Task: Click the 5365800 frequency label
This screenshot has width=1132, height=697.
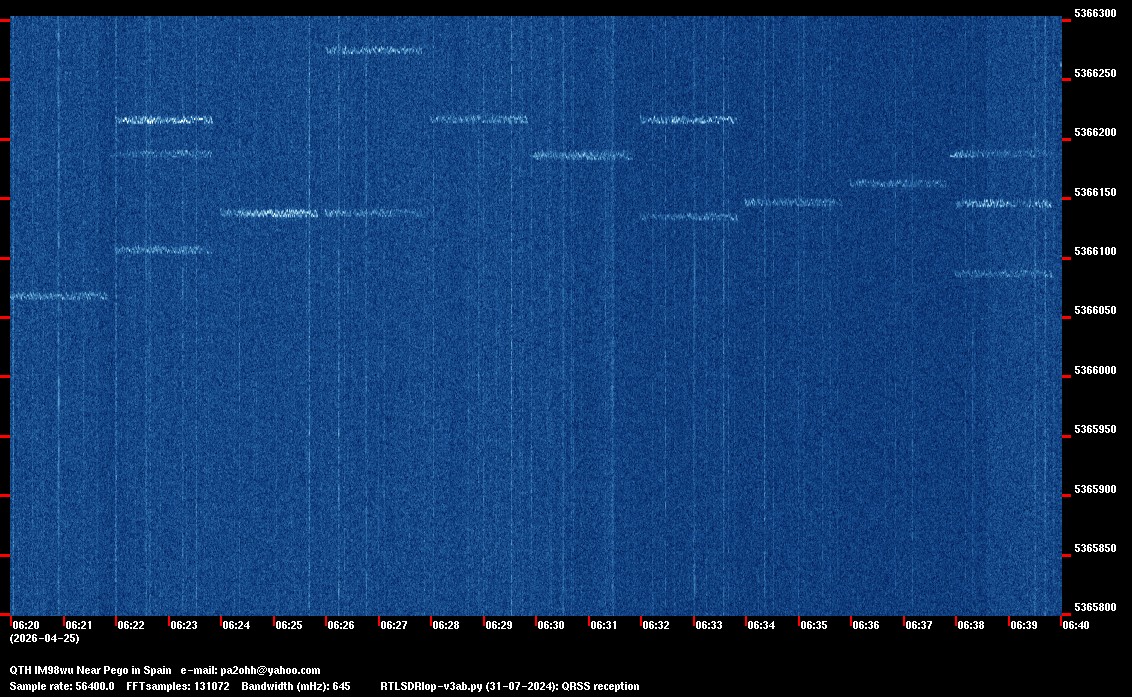Action: pos(1094,608)
